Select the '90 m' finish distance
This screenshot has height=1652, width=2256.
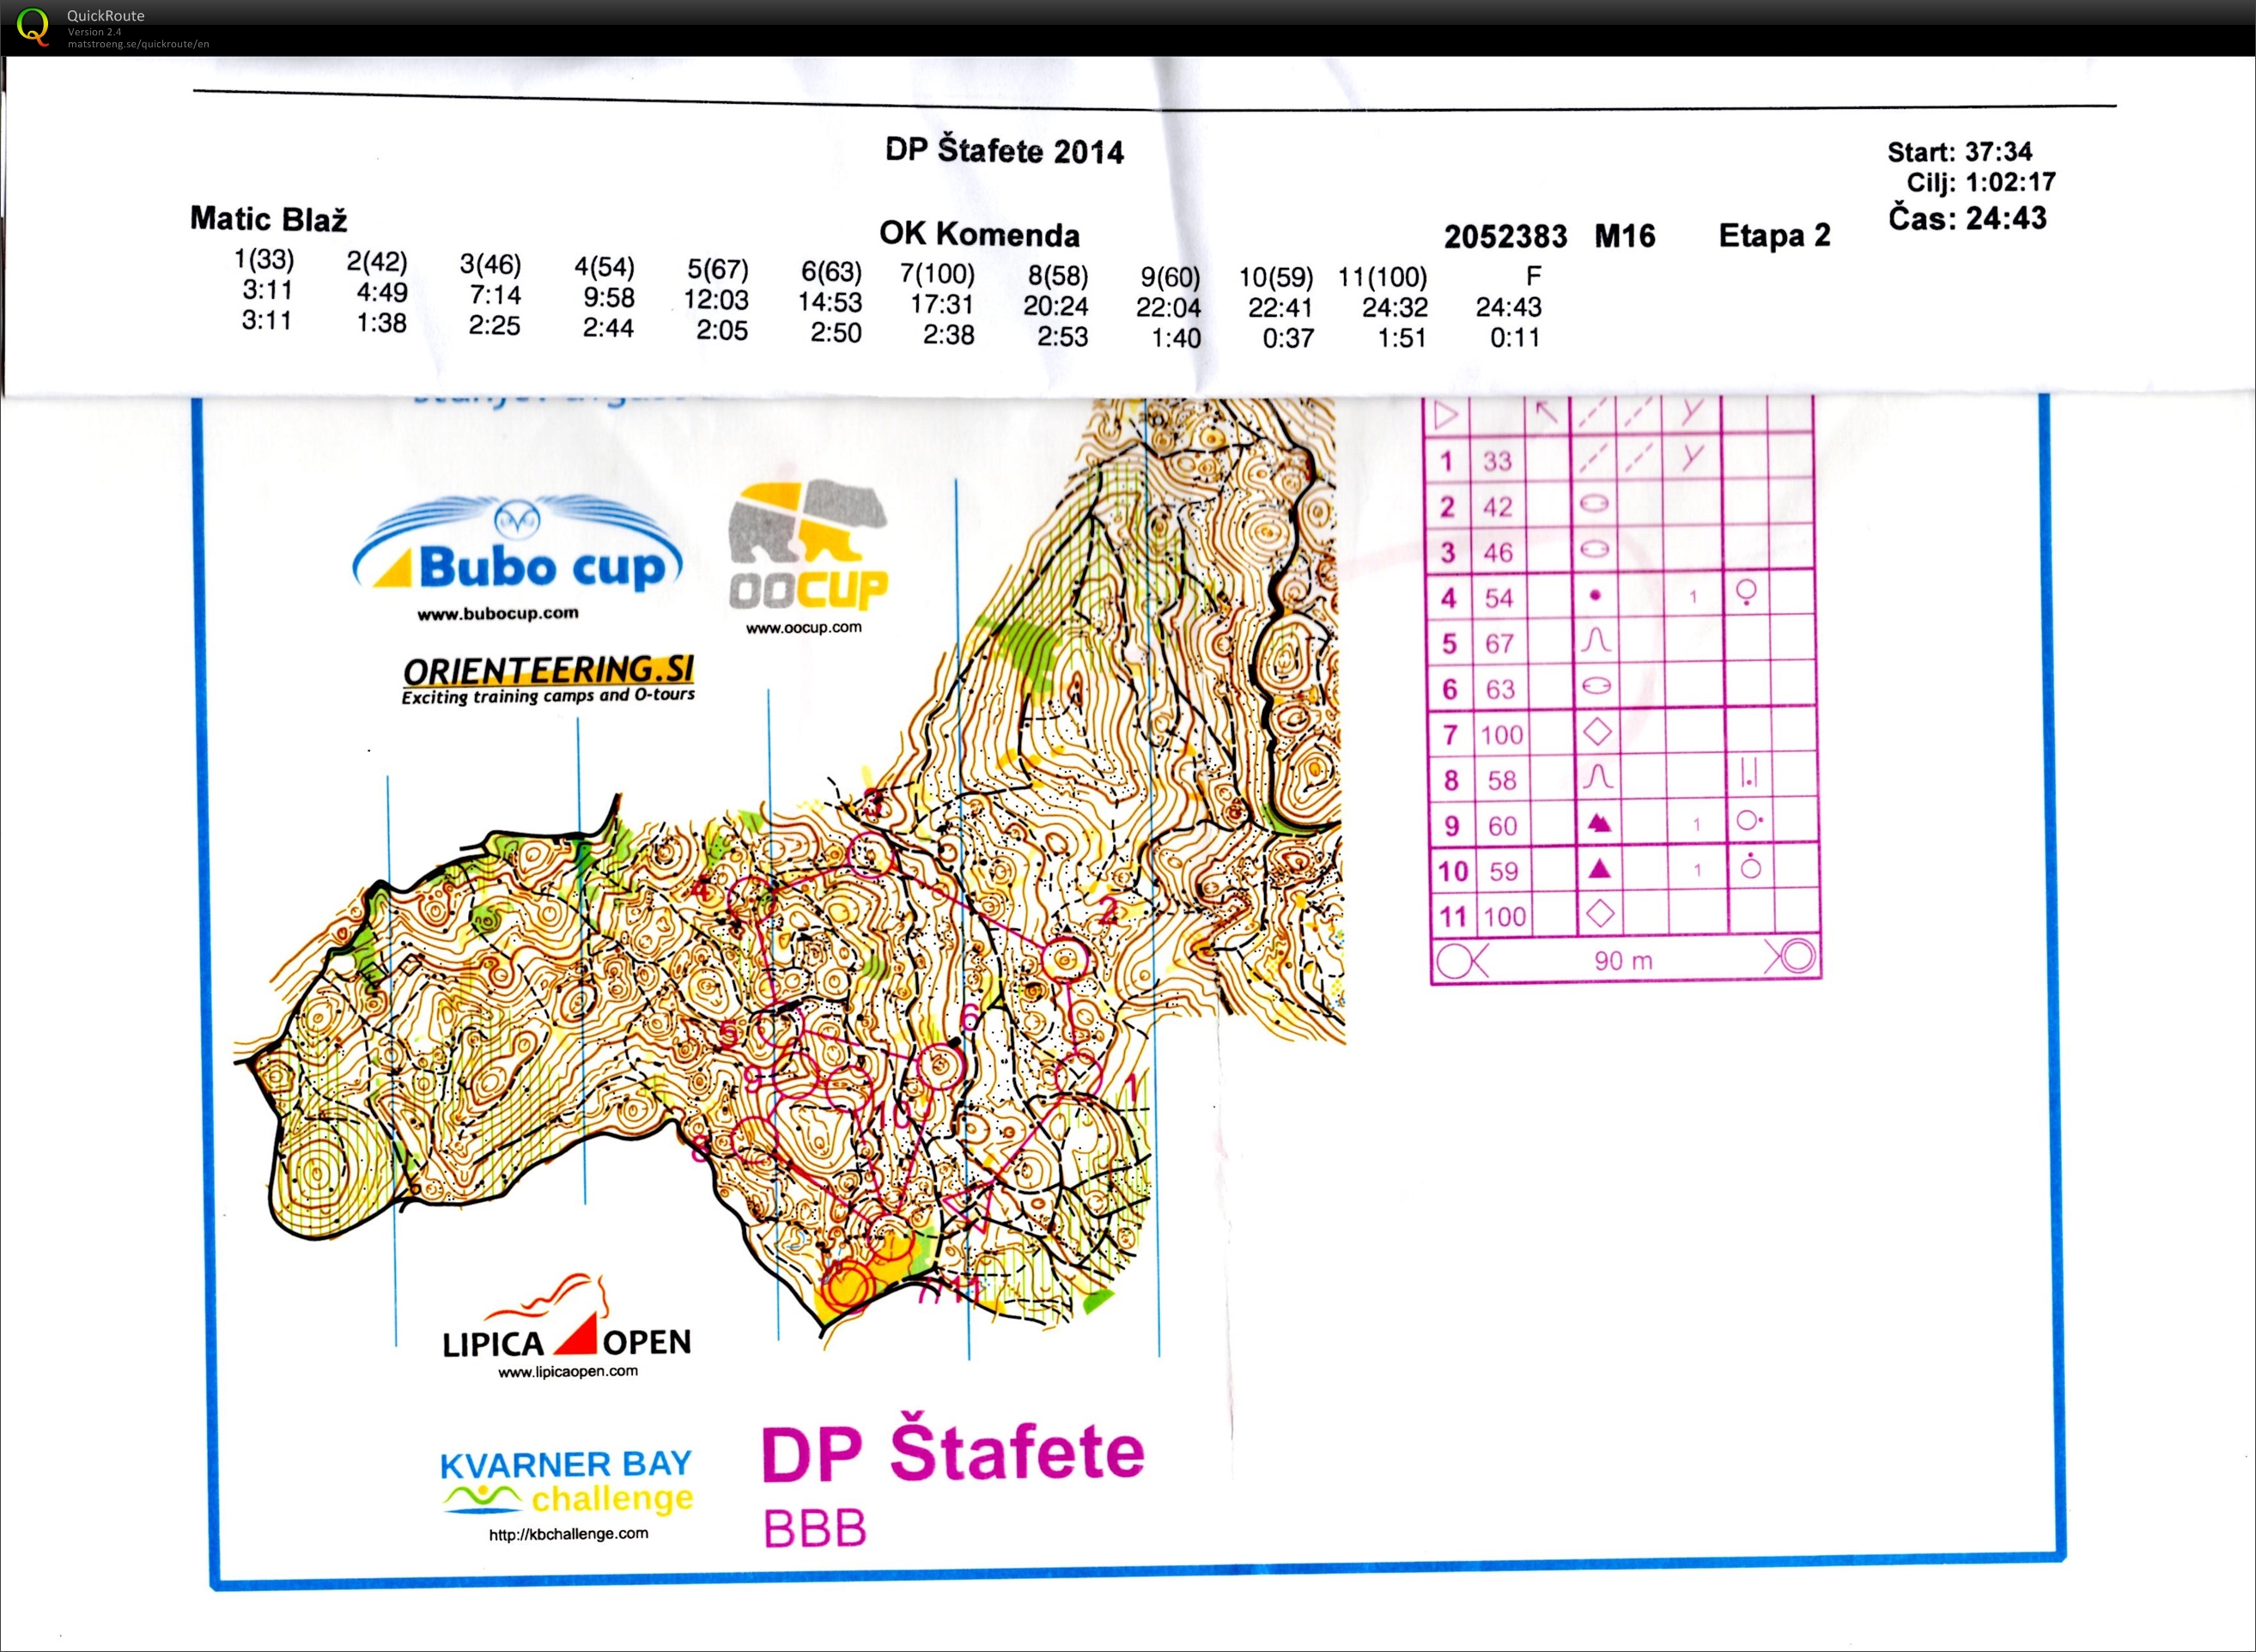(1623, 961)
